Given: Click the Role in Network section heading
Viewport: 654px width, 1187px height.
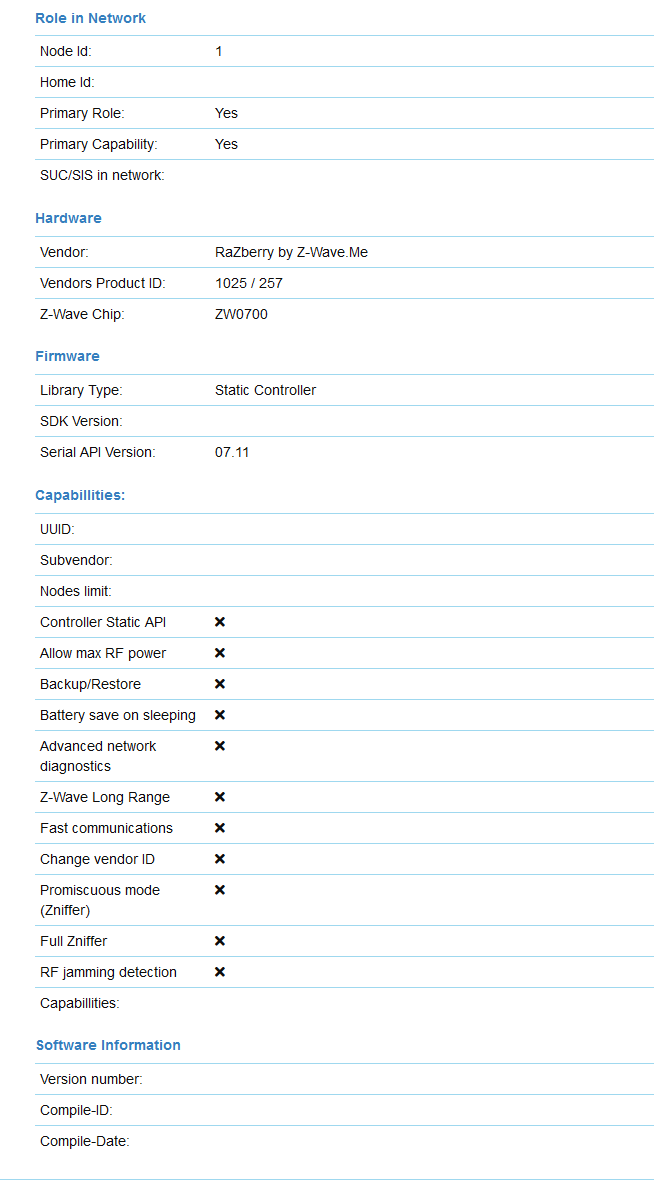Looking at the screenshot, I should [x=90, y=18].
